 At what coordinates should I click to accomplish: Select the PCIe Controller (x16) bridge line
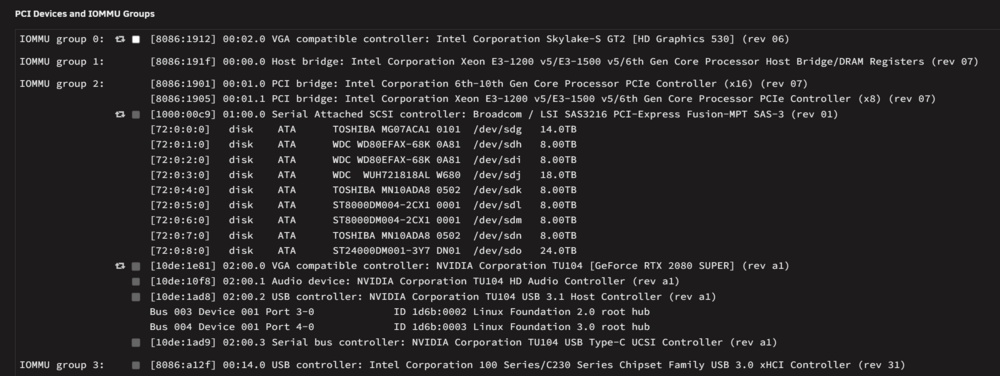click(x=478, y=84)
